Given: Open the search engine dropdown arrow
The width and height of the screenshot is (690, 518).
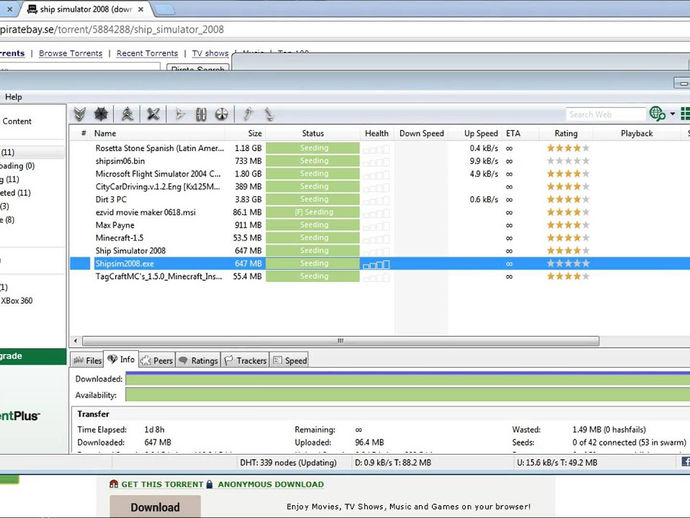Looking at the screenshot, I should 672,114.
